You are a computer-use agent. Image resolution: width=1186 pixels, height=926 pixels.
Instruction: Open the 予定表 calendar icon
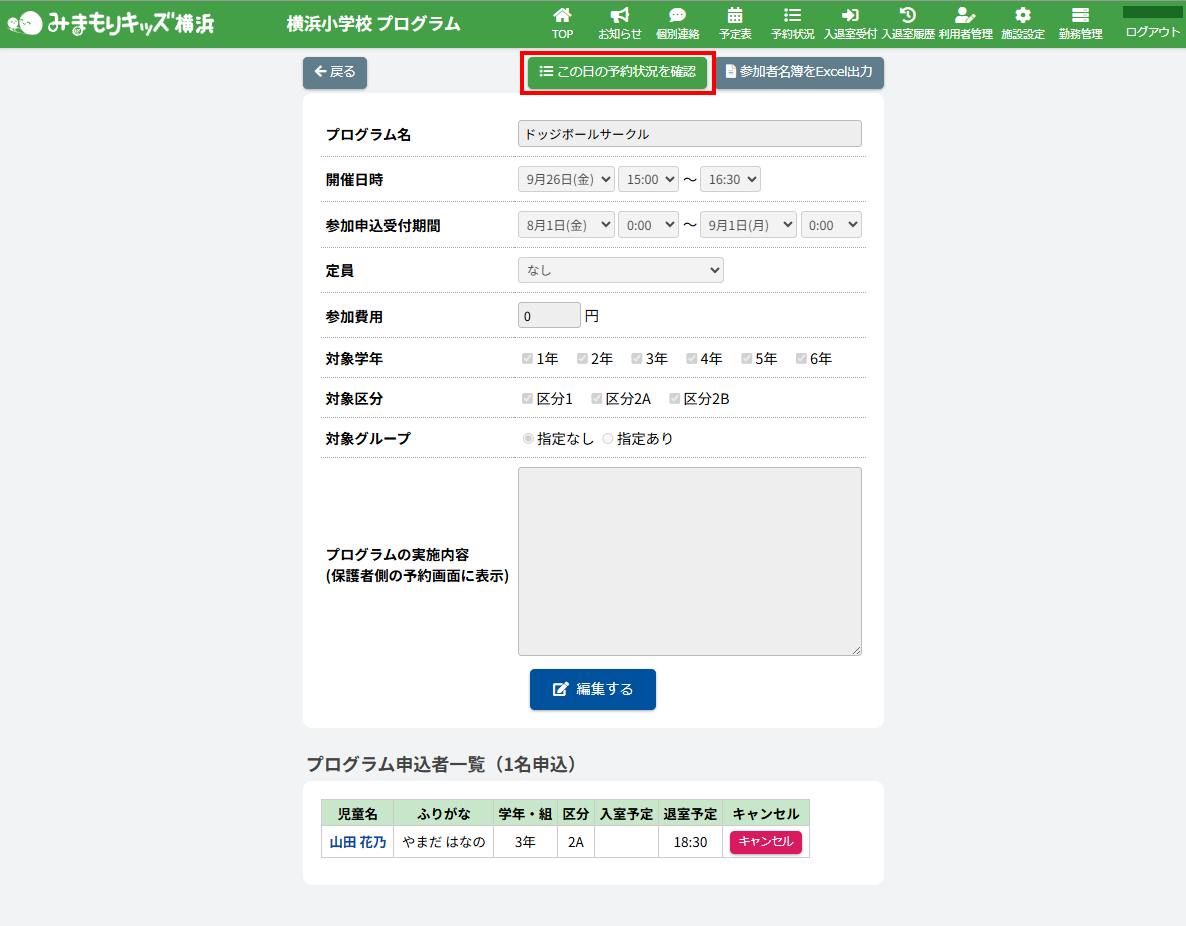[735, 15]
